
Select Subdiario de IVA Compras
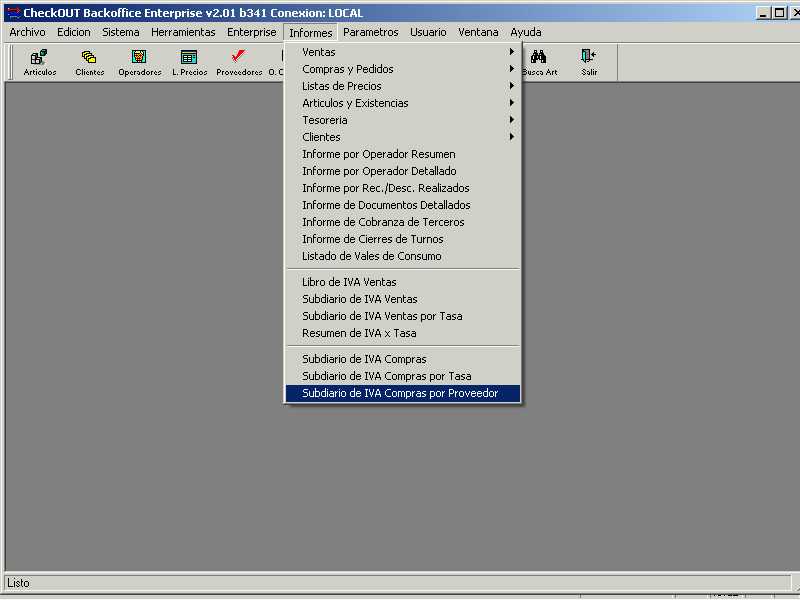pos(403,359)
